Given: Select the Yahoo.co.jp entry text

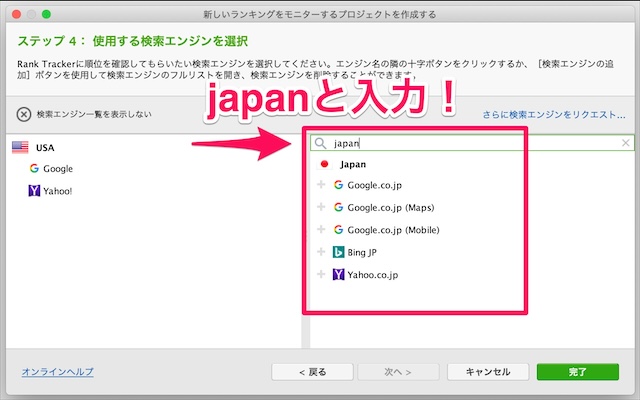Looking at the screenshot, I should (373, 275).
